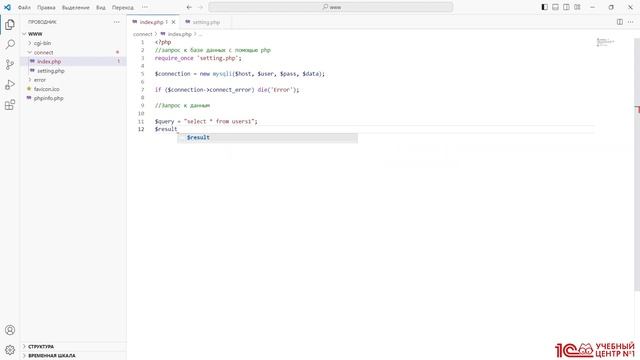The width and height of the screenshot is (640, 360).
Task: Open the Переход menu
Action: pos(122,7)
